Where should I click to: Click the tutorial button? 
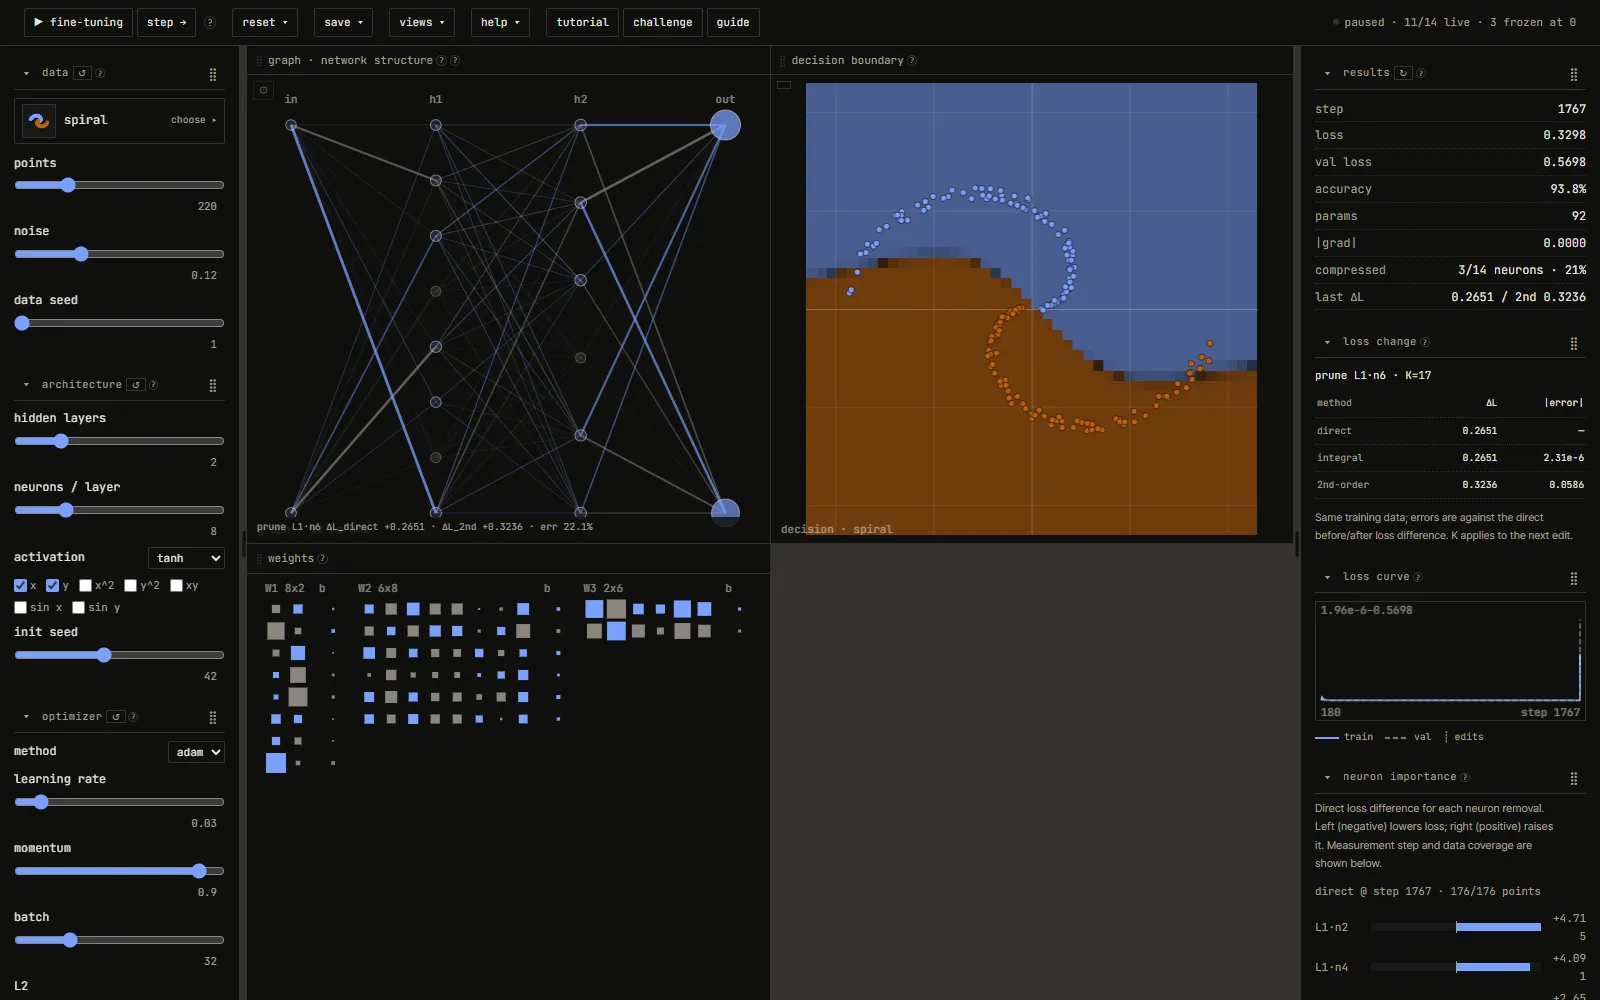click(582, 22)
